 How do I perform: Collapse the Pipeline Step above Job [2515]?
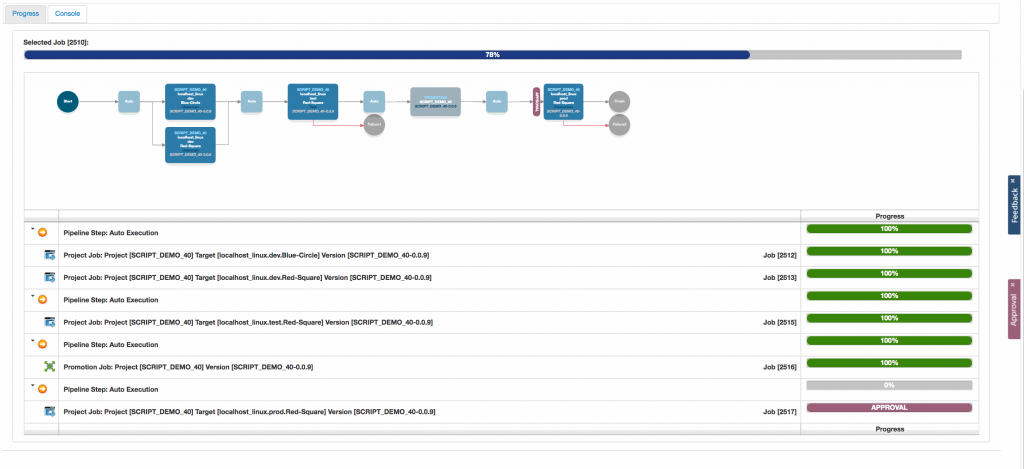pos(32,297)
